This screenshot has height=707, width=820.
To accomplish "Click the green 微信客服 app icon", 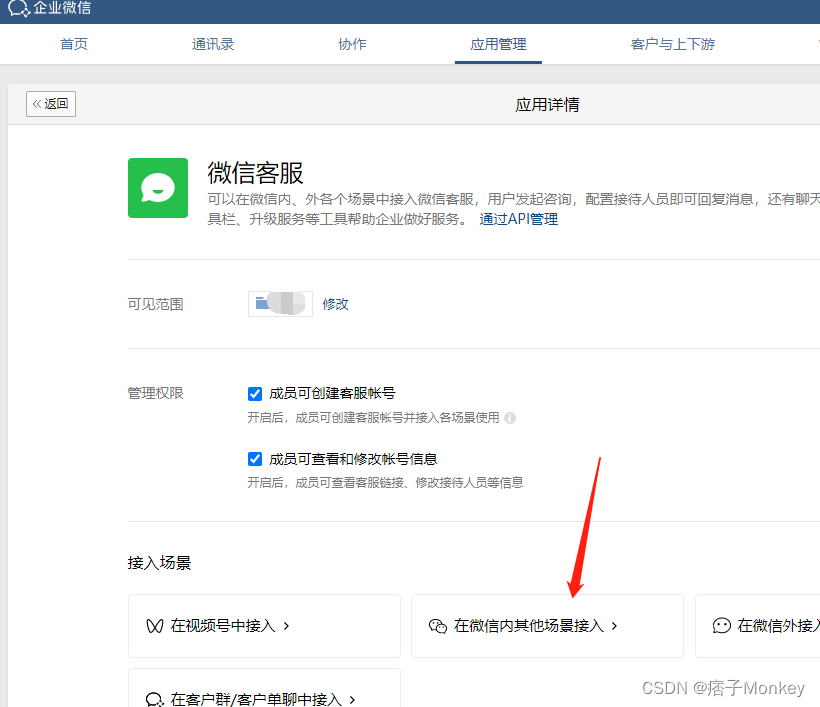I will [x=158, y=188].
